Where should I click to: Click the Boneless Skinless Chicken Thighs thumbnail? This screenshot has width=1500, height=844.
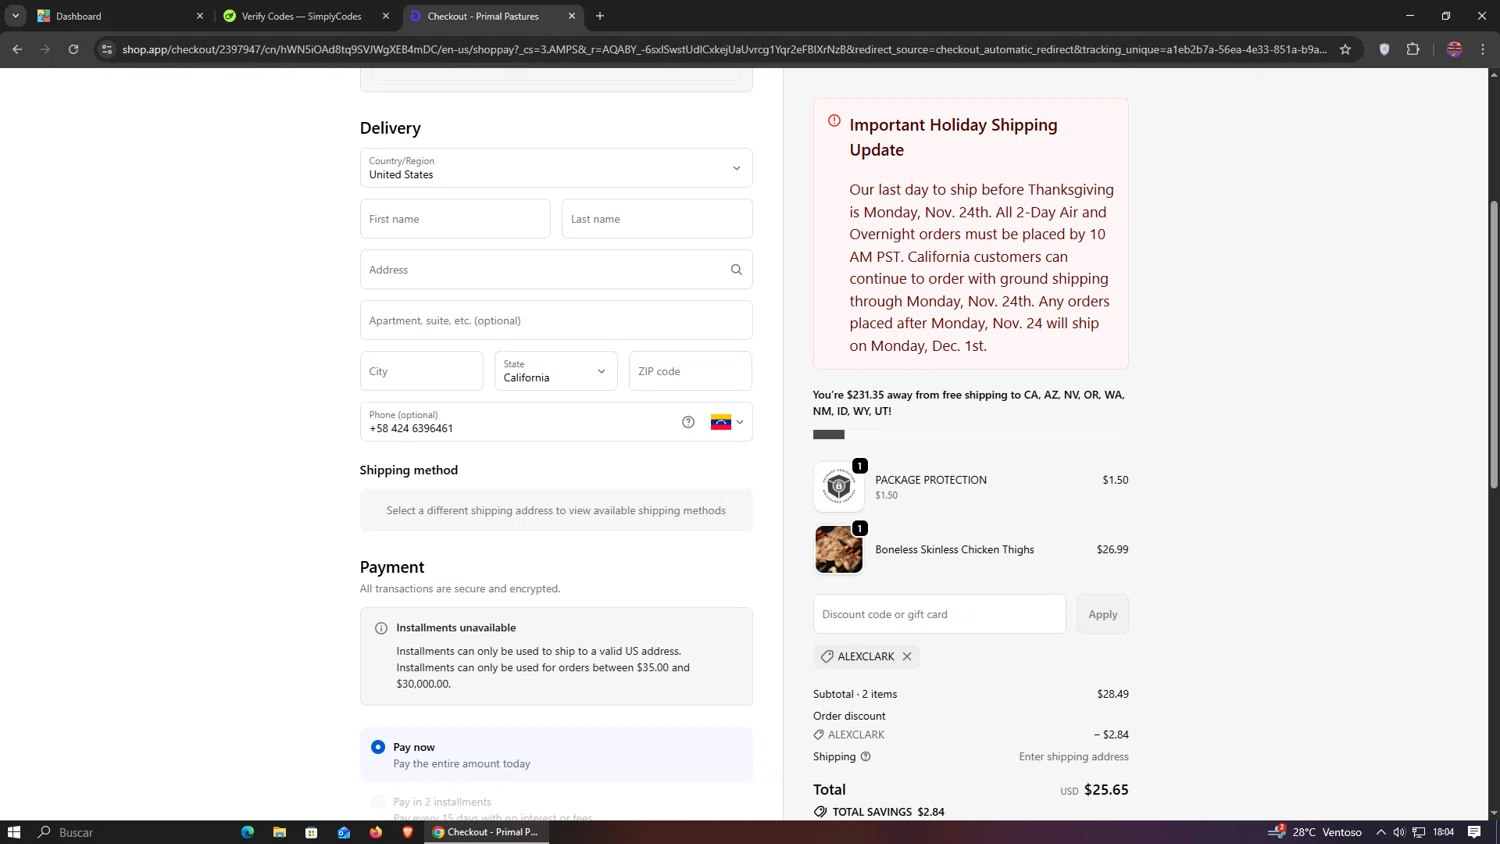[838, 550]
